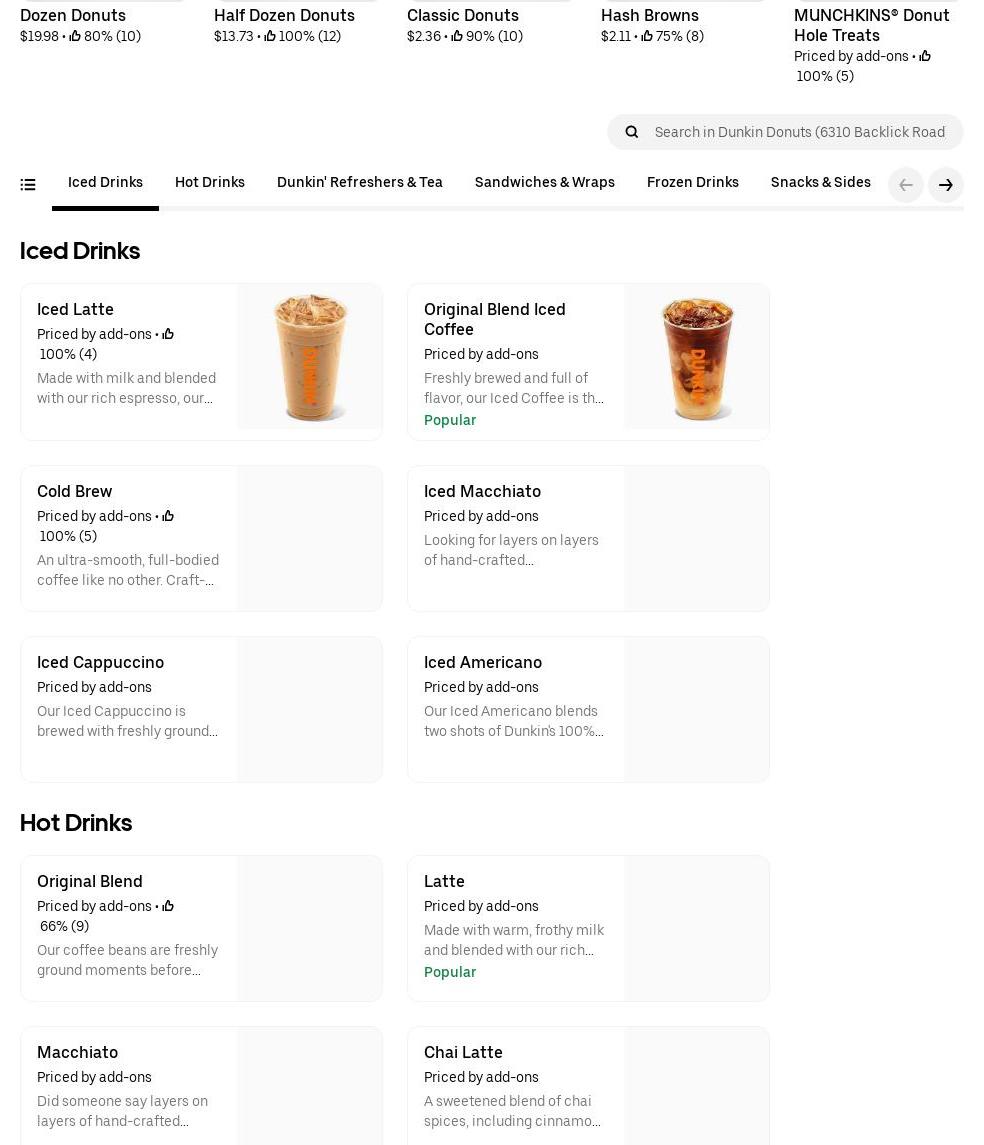Click thumbs-up icon on Original Blend hot drink
The height and width of the screenshot is (1145, 984).
(x=168, y=907)
